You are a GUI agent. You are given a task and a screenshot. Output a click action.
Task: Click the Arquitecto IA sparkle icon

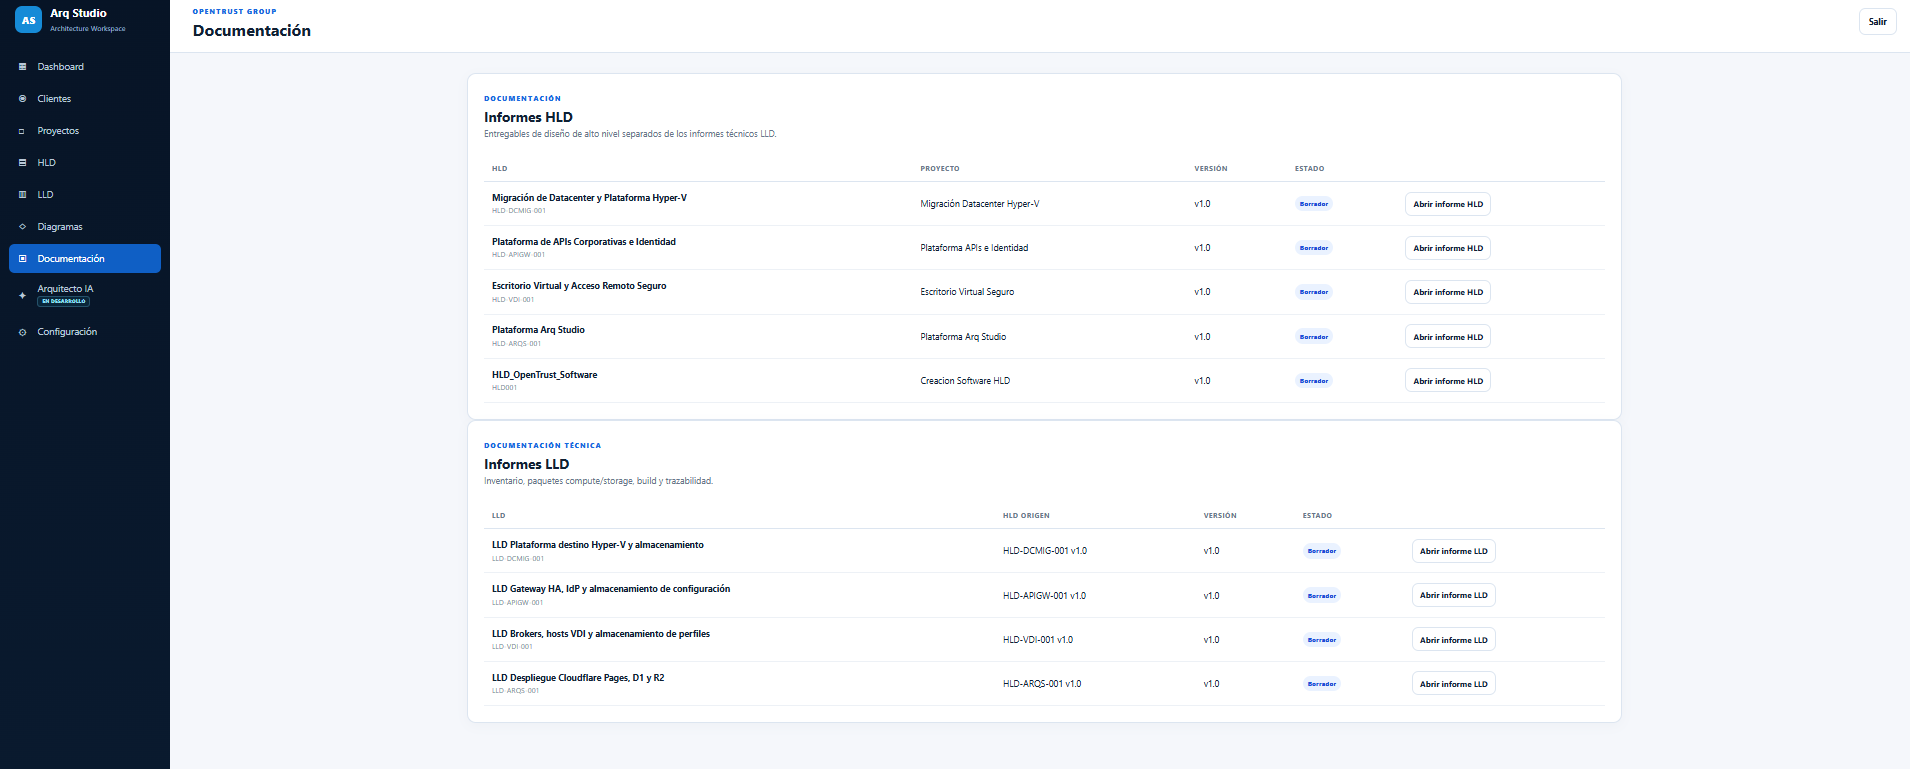pyautogui.click(x=22, y=295)
